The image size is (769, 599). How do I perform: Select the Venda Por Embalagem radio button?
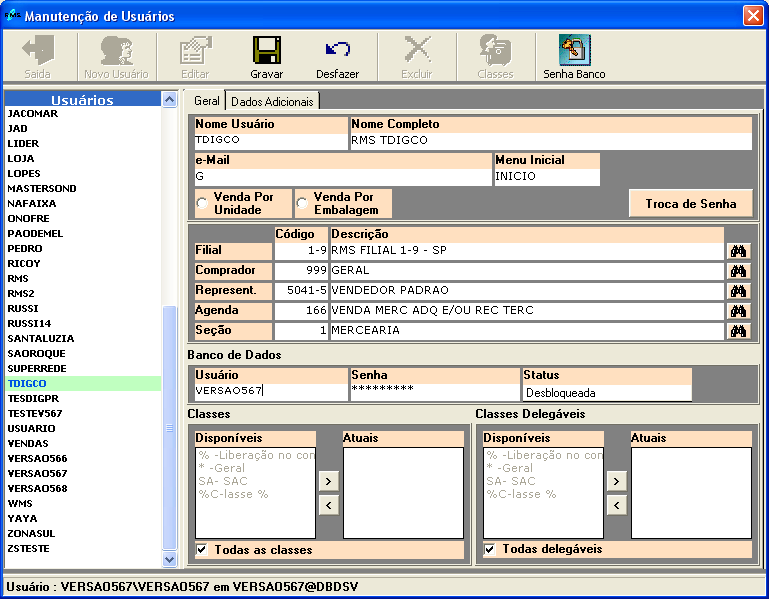(302, 203)
